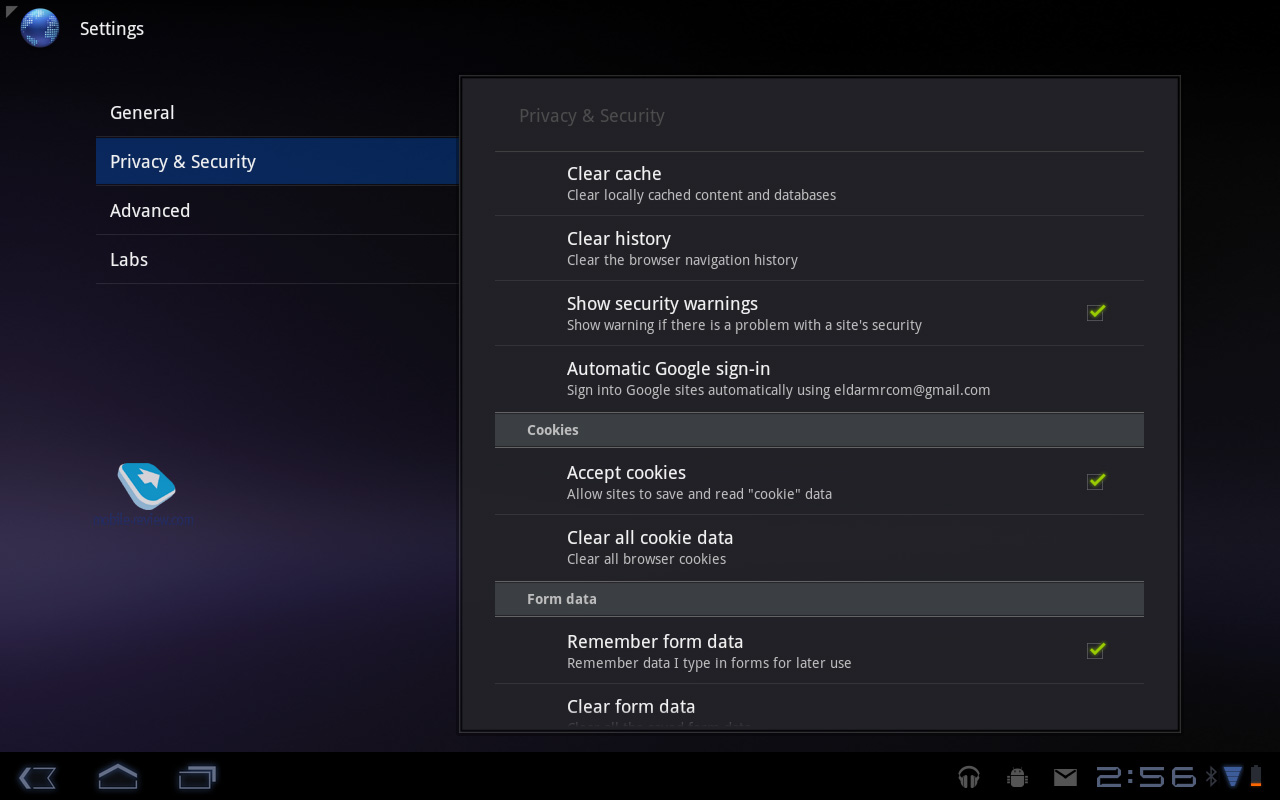Image resolution: width=1280 pixels, height=800 pixels.
Task: Tap the battery status icon
Action: 1256,776
